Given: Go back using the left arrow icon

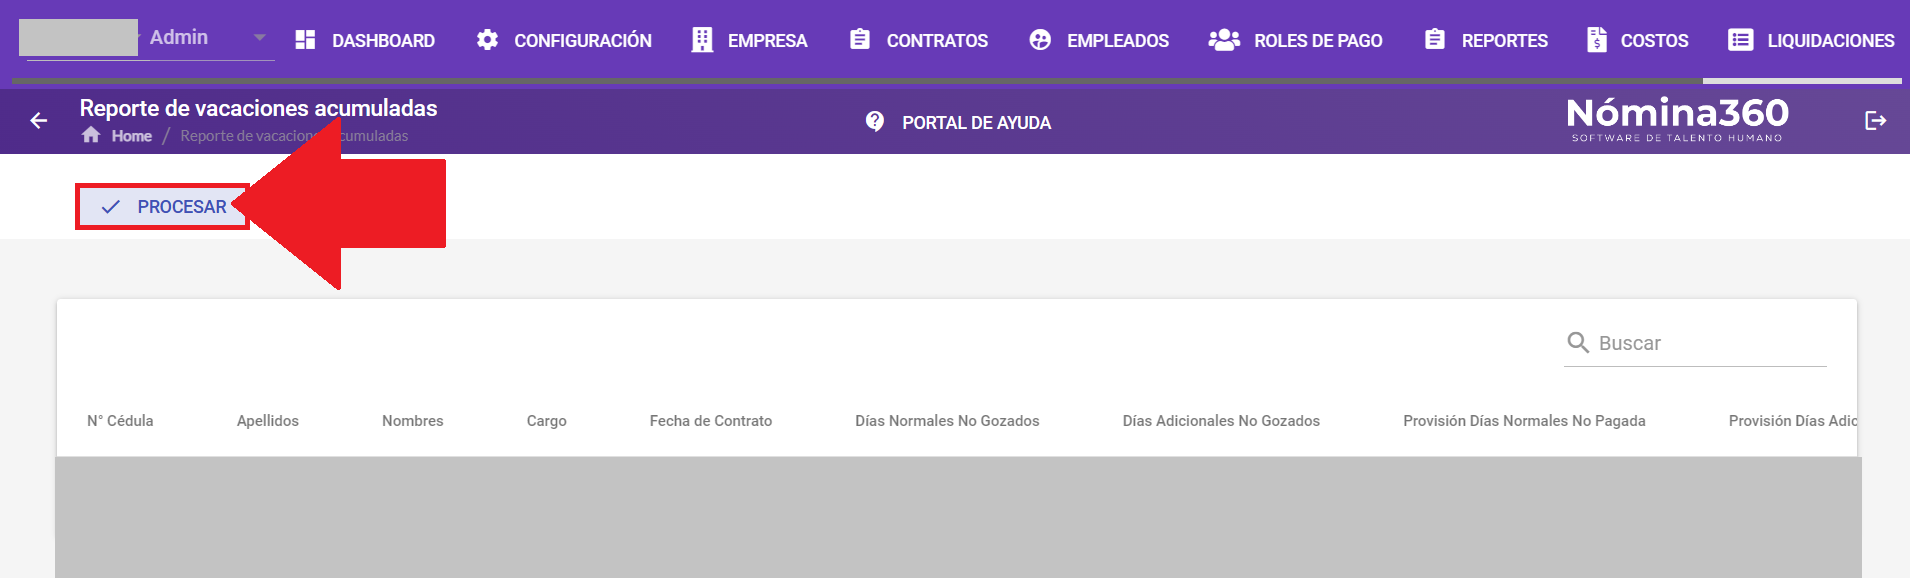Looking at the screenshot, I should point(39,121).
